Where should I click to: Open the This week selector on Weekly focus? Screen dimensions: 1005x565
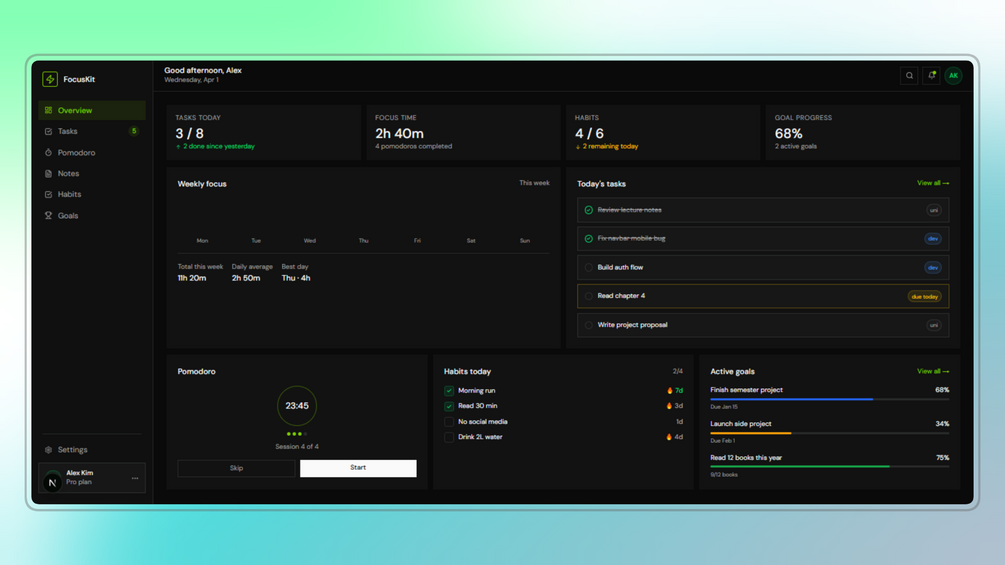click(x=534, y=183)
